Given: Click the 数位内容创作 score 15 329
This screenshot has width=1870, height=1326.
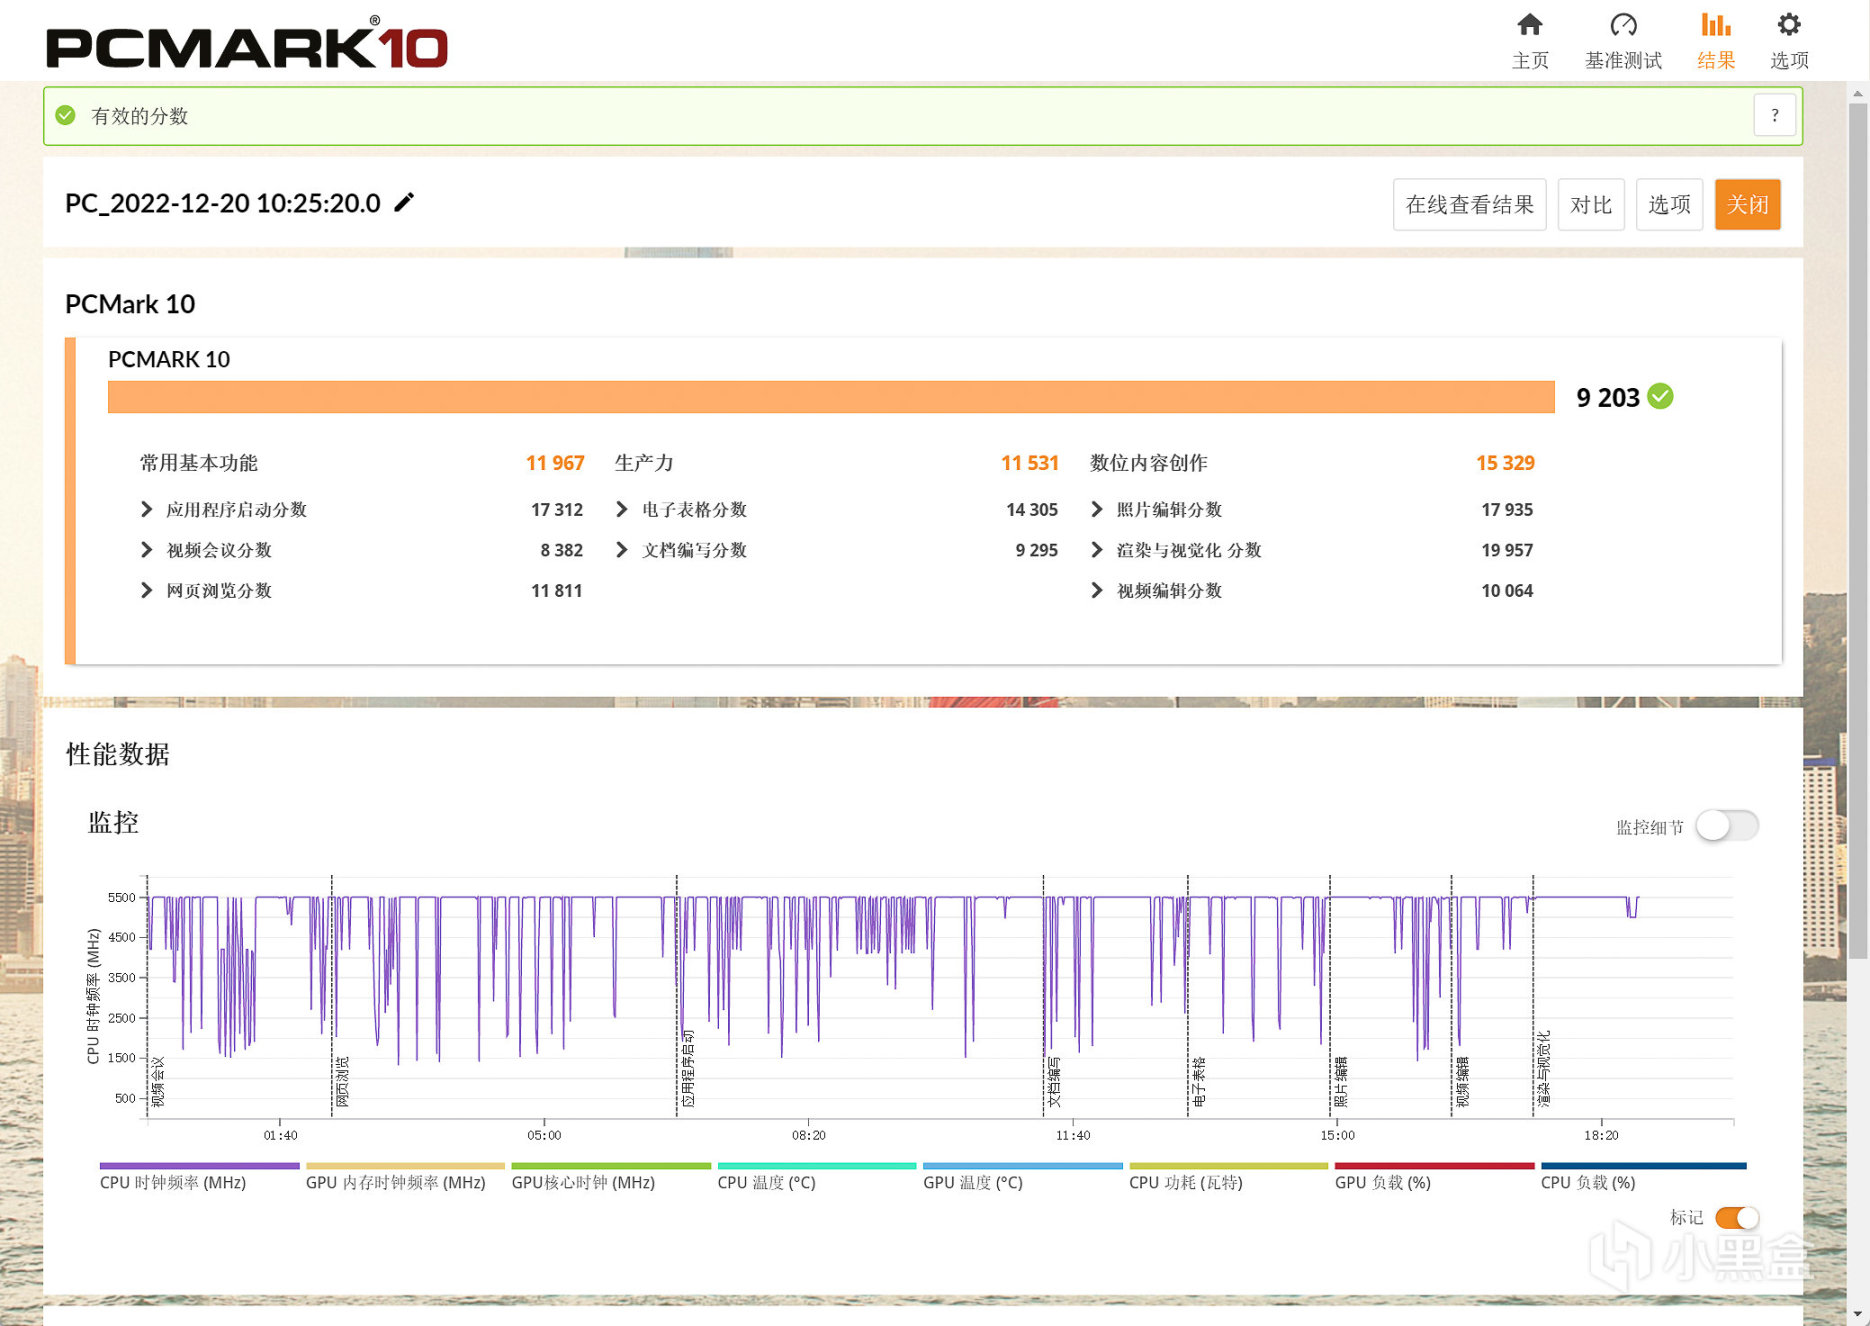Looking at the screenshot, I should coord(1505,462).
